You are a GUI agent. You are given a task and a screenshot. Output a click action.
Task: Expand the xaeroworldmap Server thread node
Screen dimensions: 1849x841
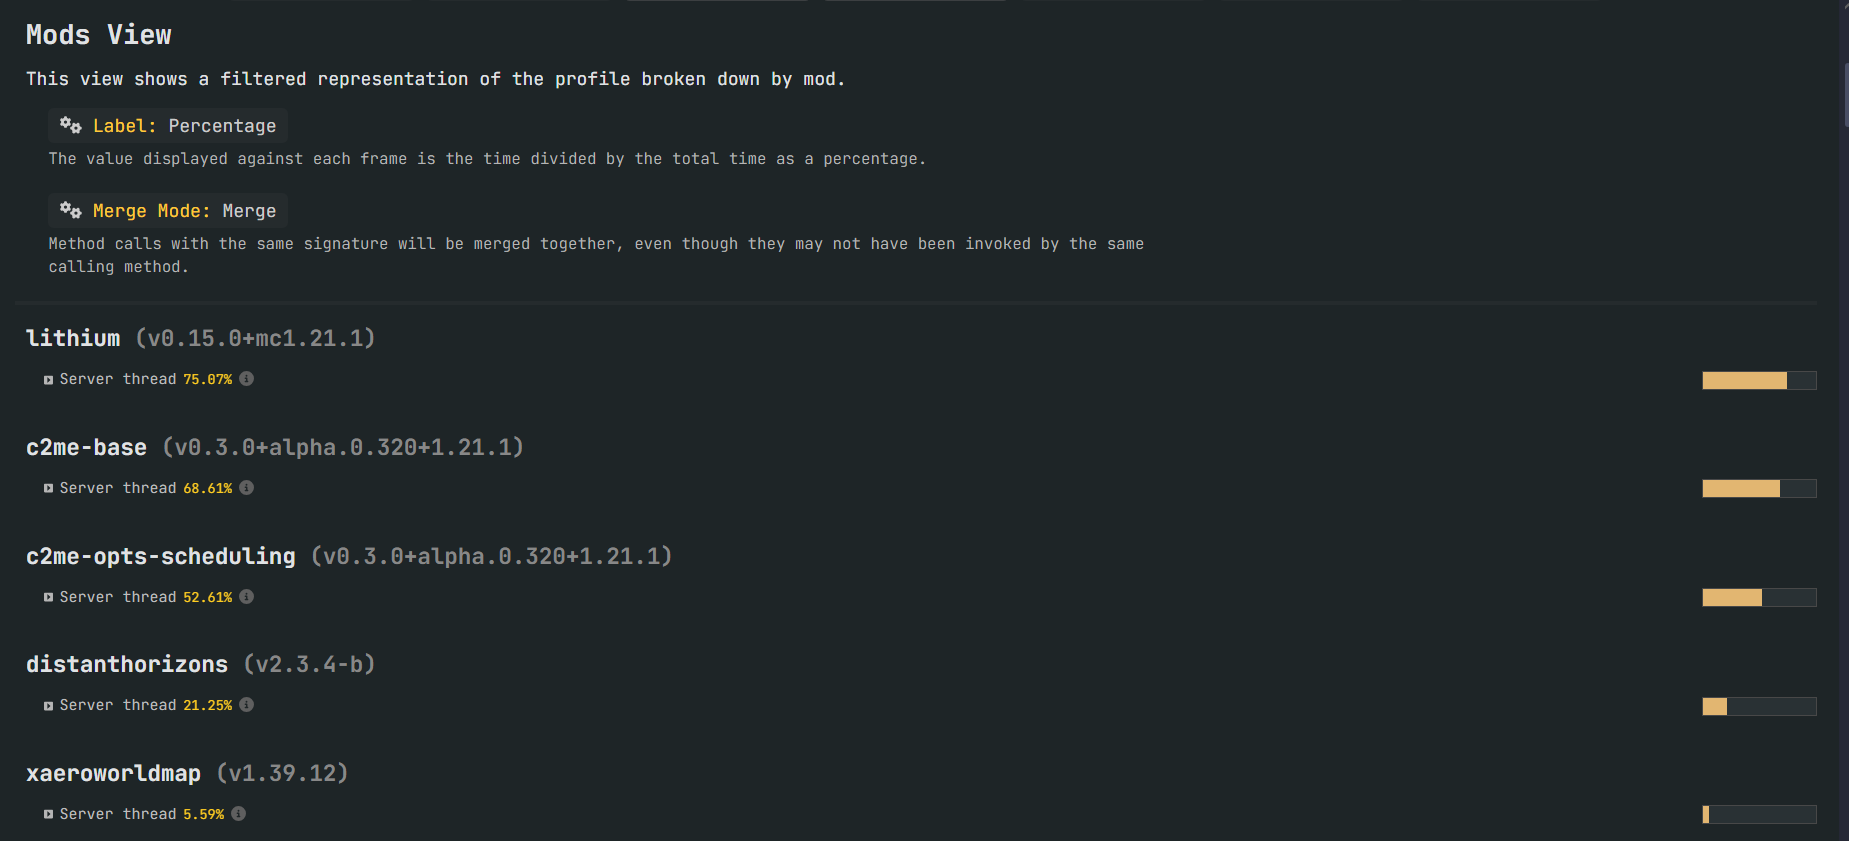[48, 815]
